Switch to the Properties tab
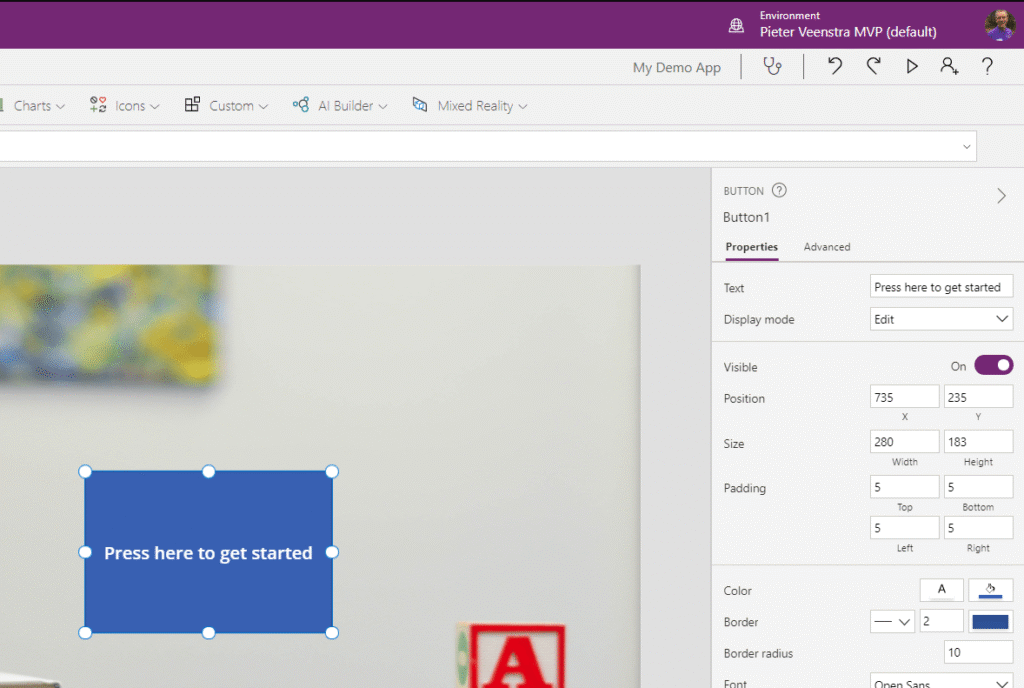 point(751,247)
